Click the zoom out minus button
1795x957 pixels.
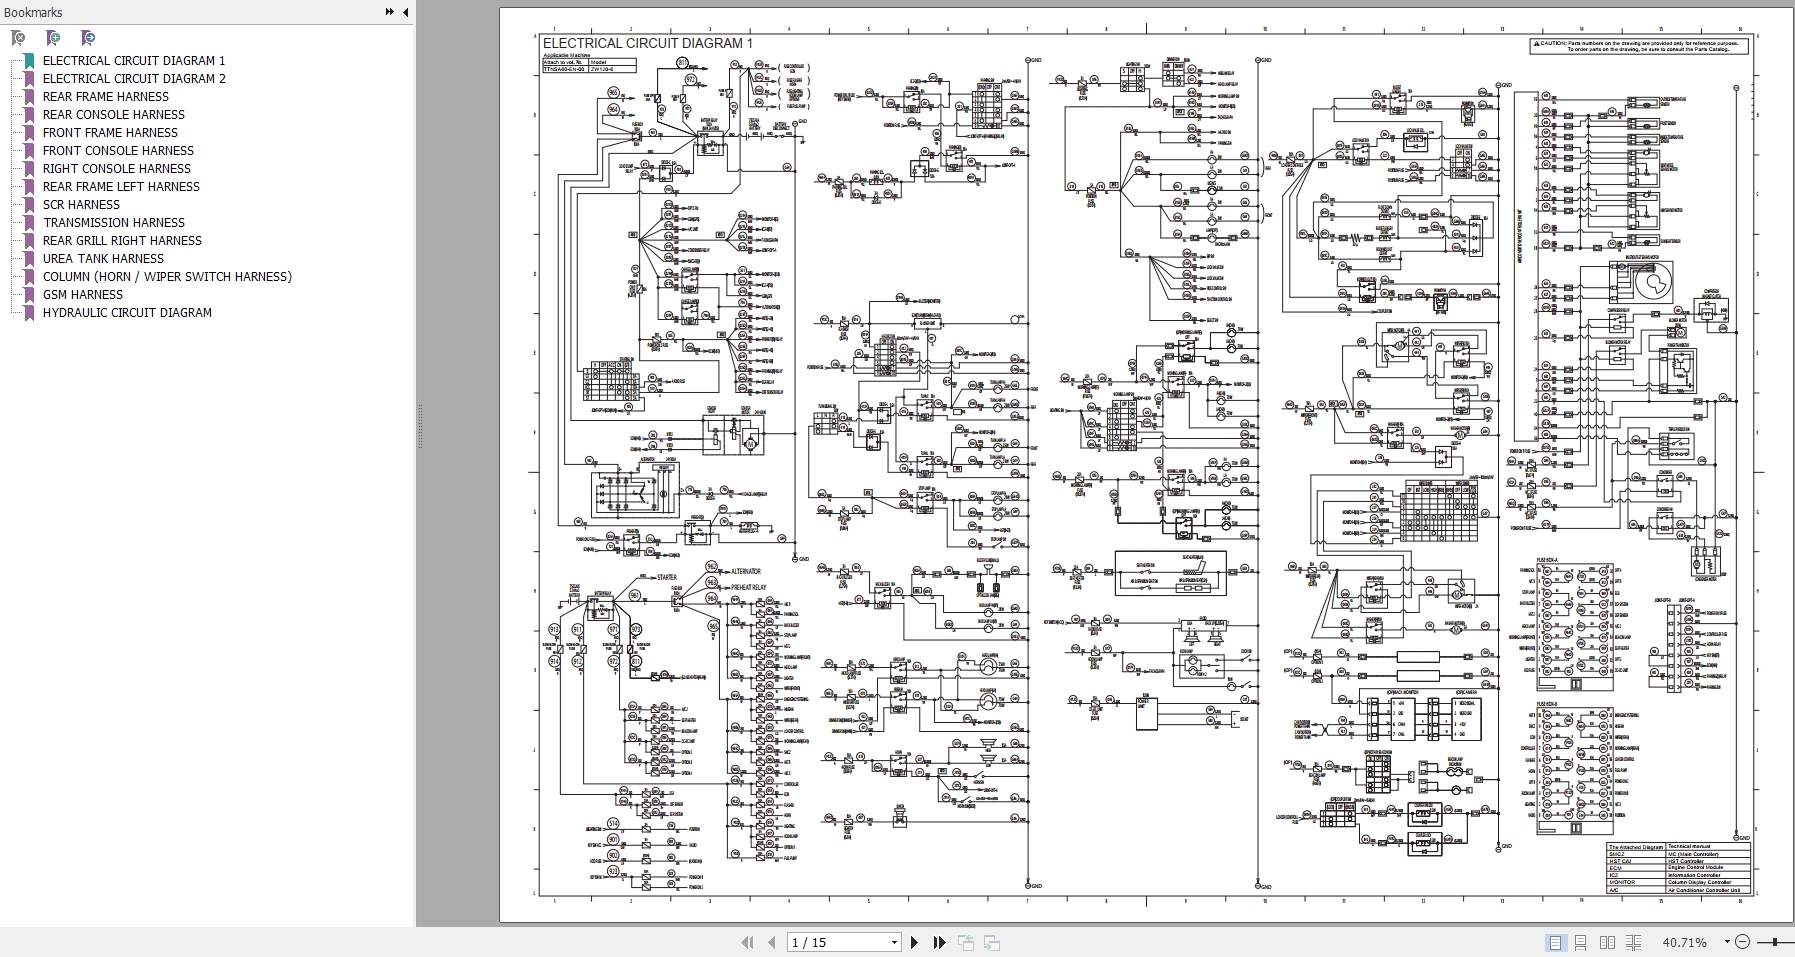pyautogui.click(x=1743, y=942)
